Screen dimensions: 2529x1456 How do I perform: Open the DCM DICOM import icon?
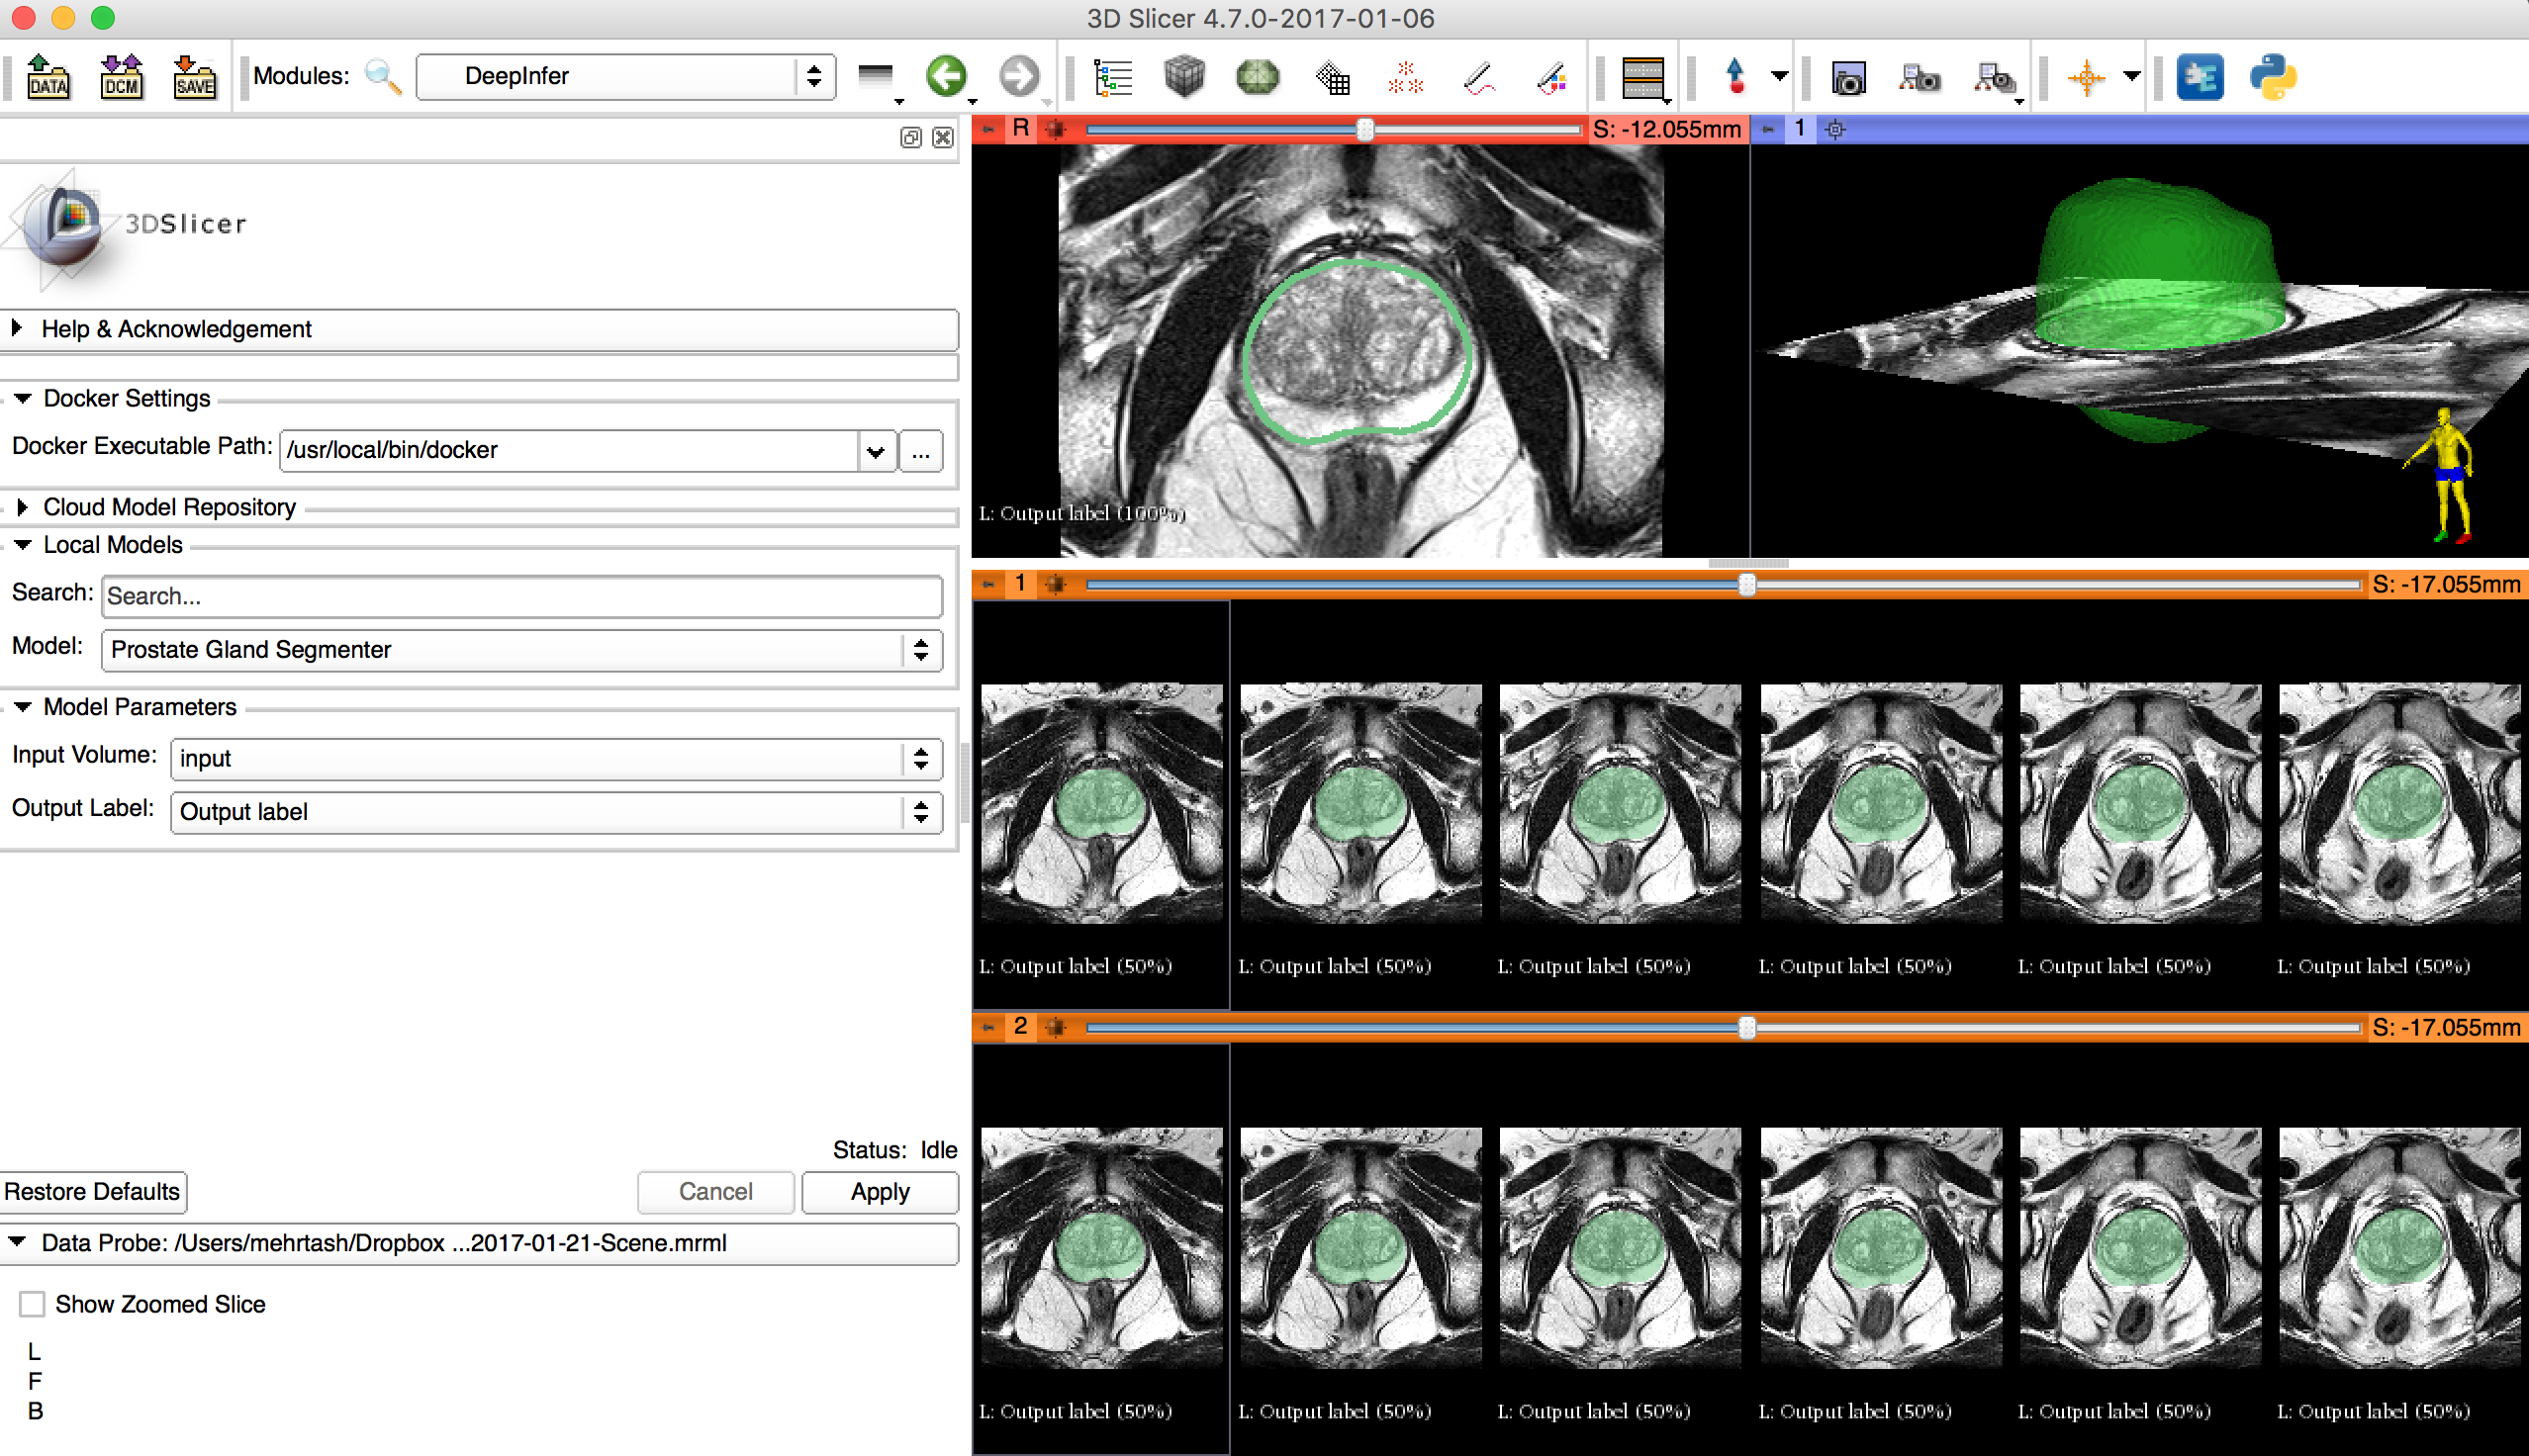[121, 77]
